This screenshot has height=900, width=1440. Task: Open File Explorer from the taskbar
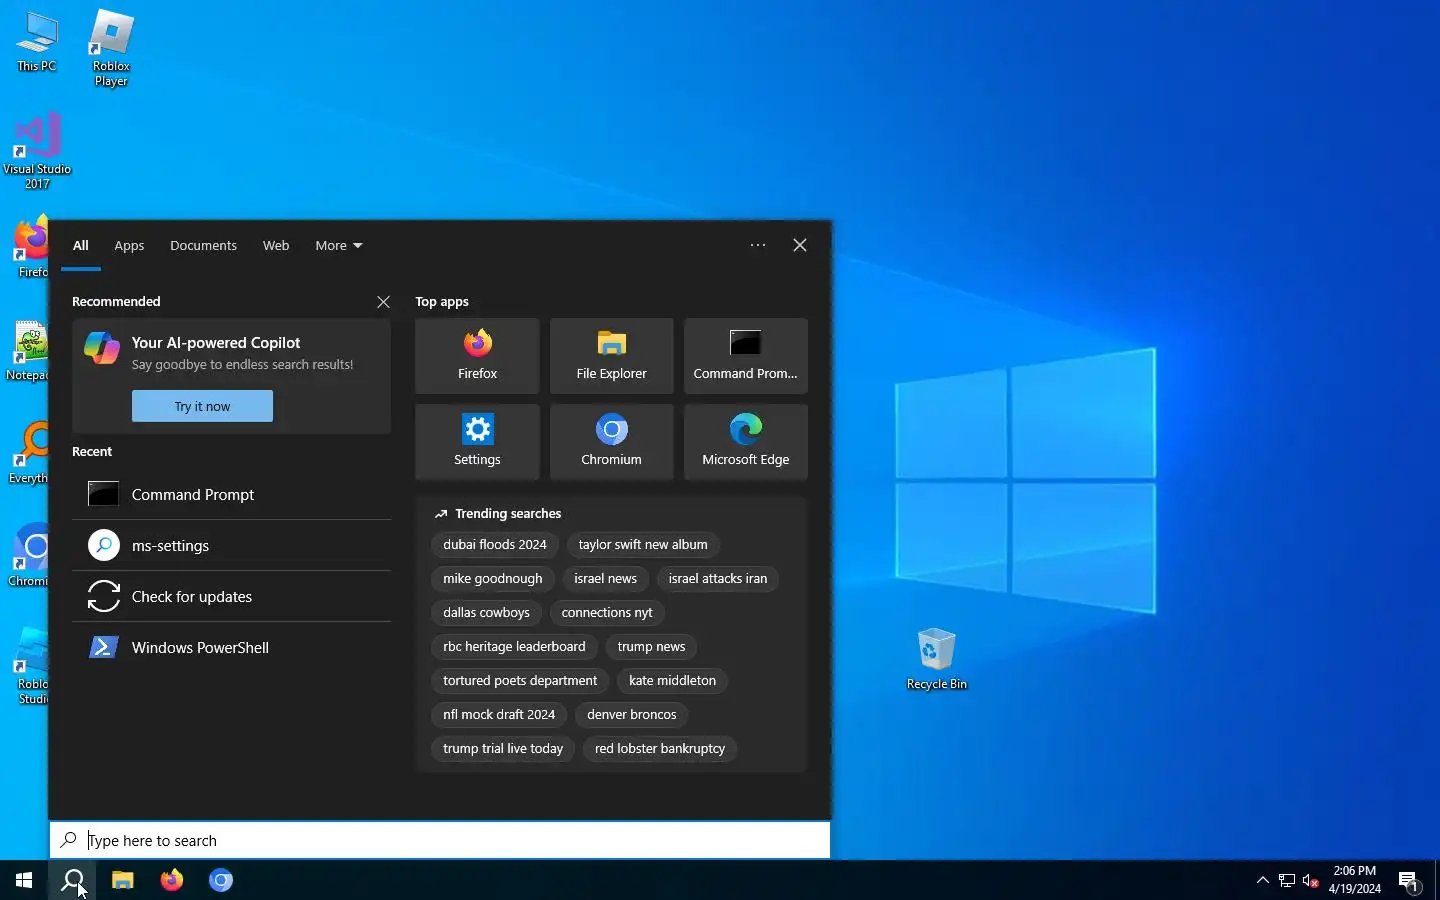pyautogui.click(x=122, y=880)
